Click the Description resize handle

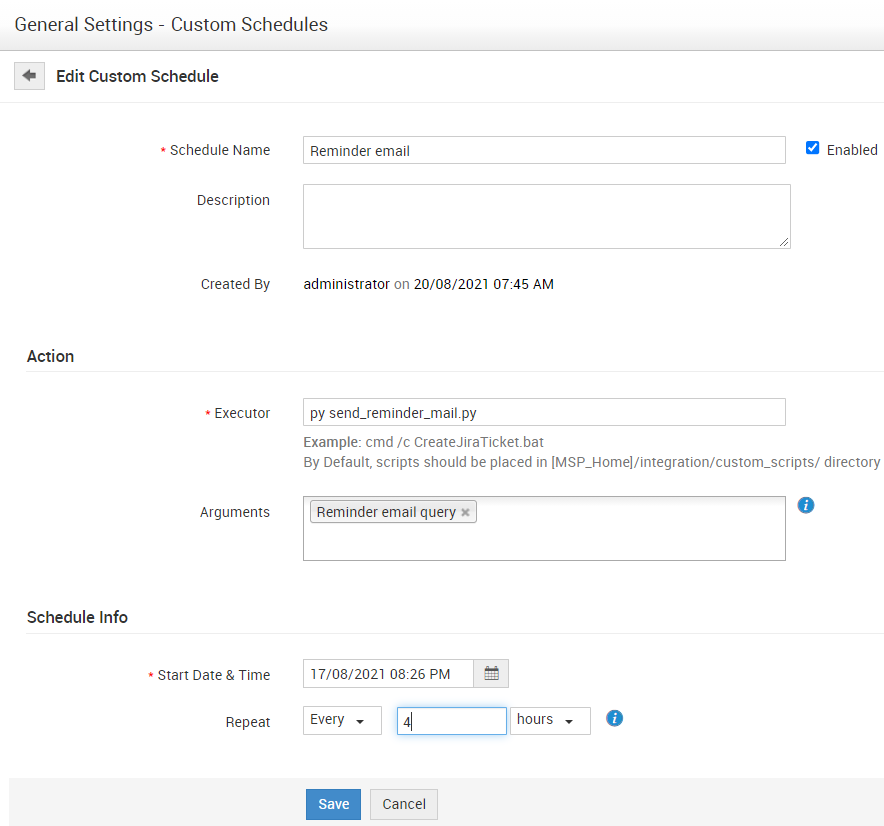(x=784, y=242)
